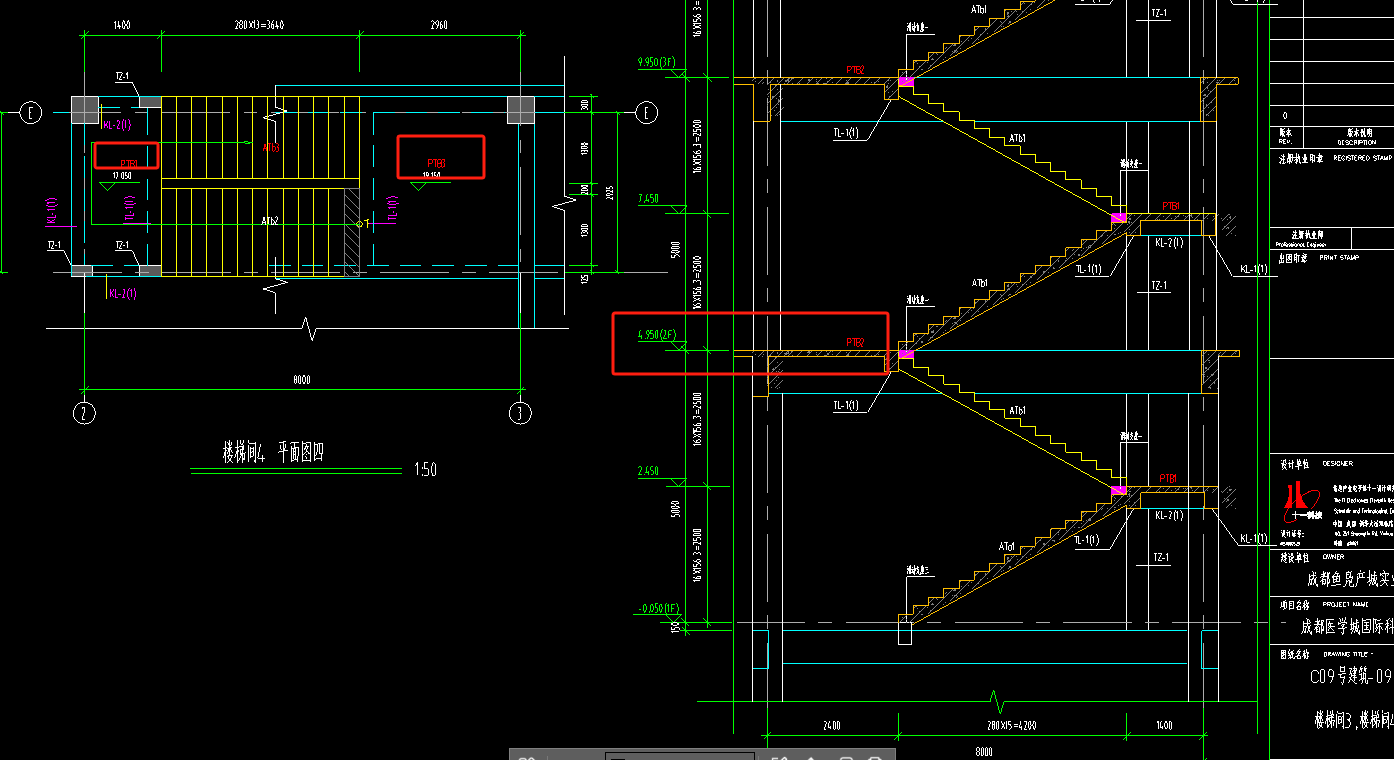Click the PROJECT NAME label
The height and width of the screenshot is (760, 1394).
coord(1346,604)
